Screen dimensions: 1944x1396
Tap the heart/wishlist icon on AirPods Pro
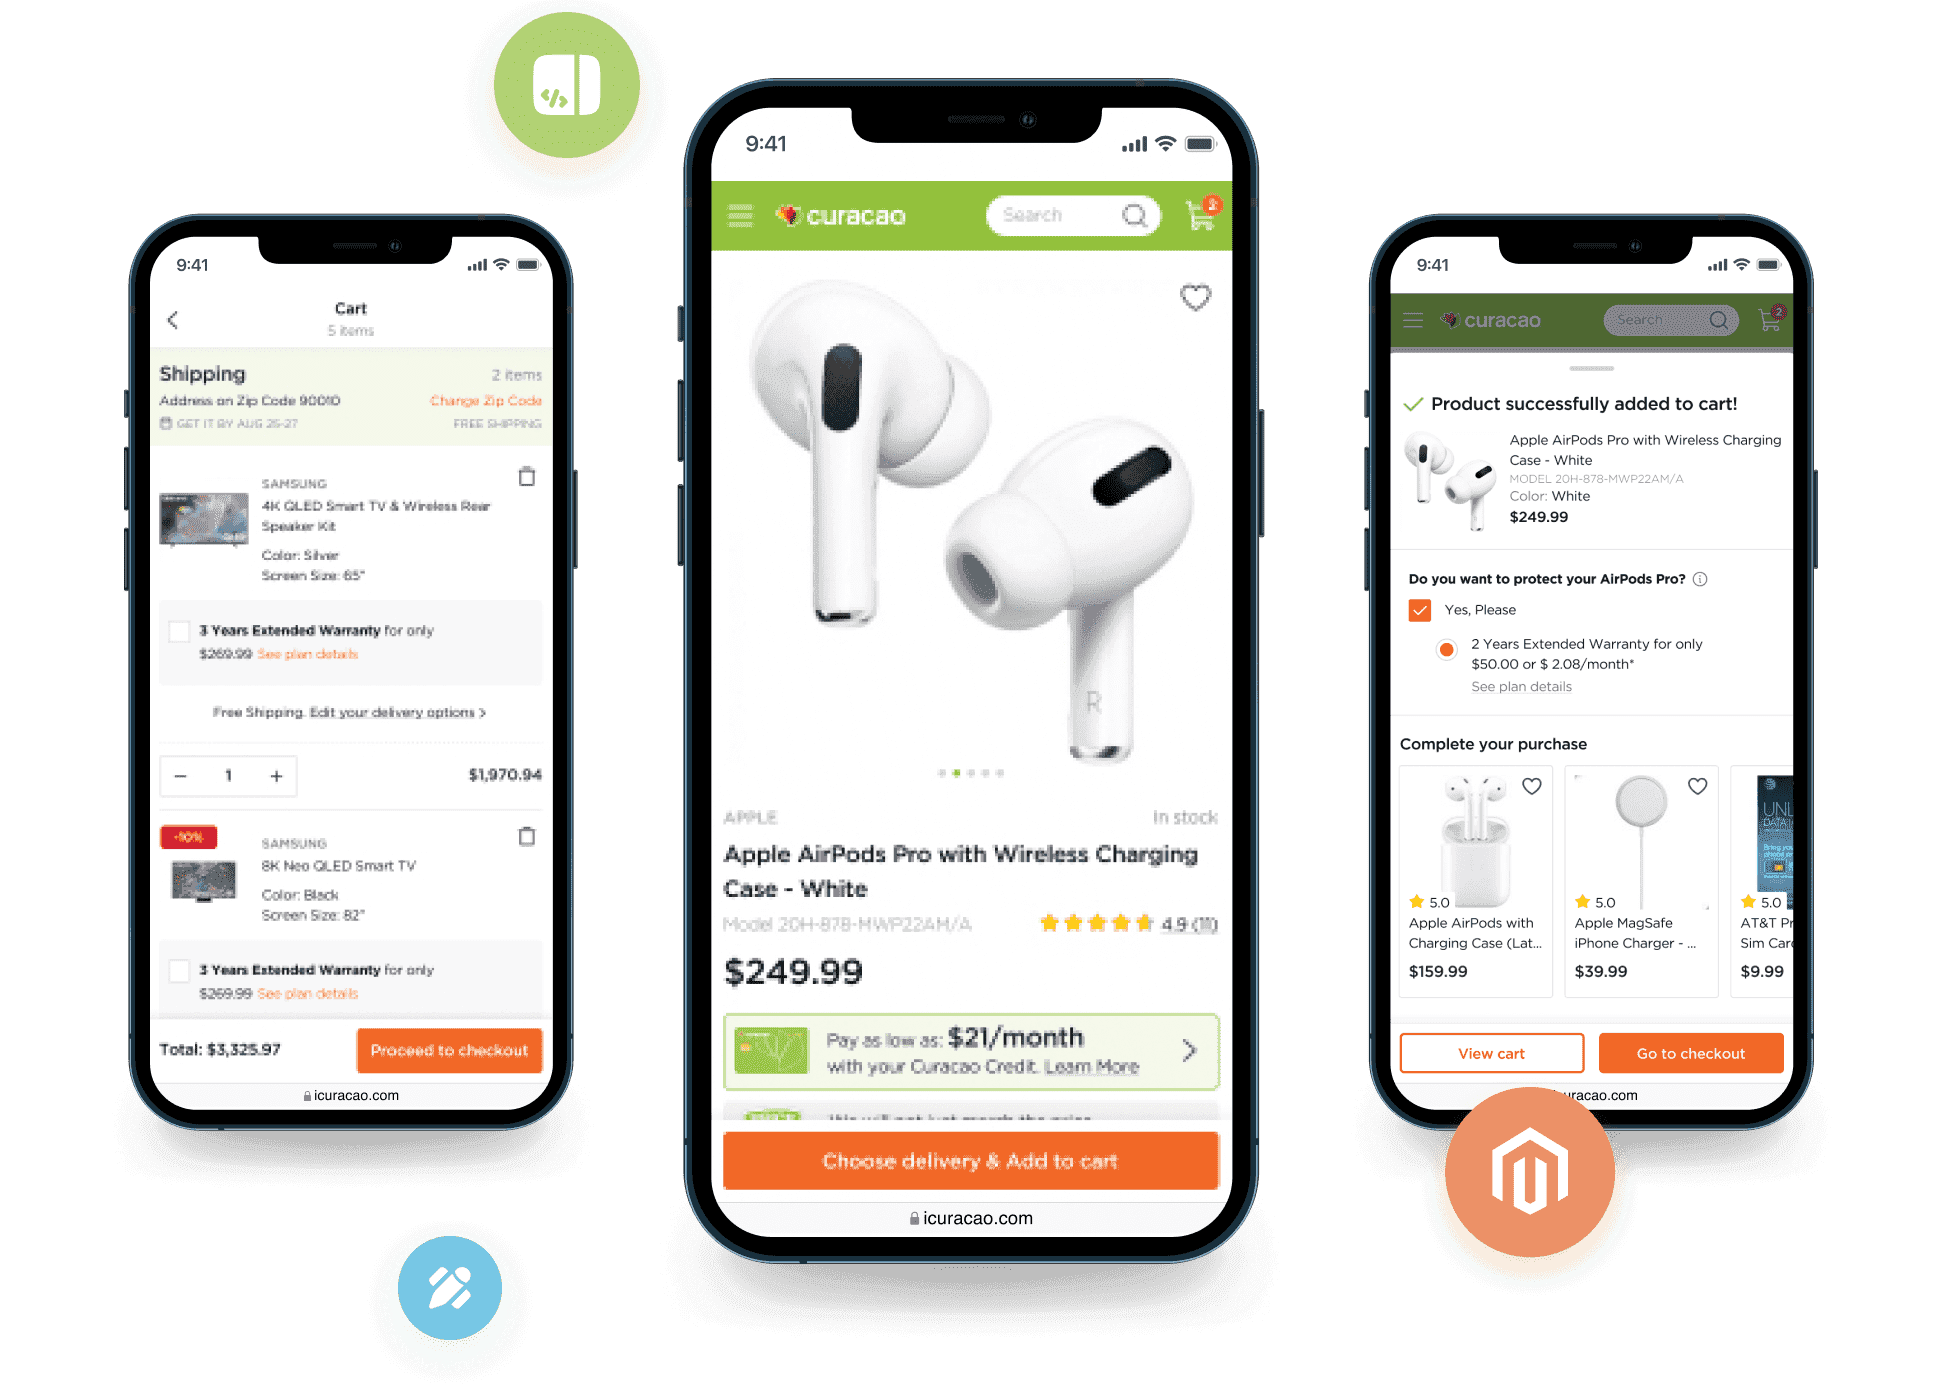coord(1197,297)
